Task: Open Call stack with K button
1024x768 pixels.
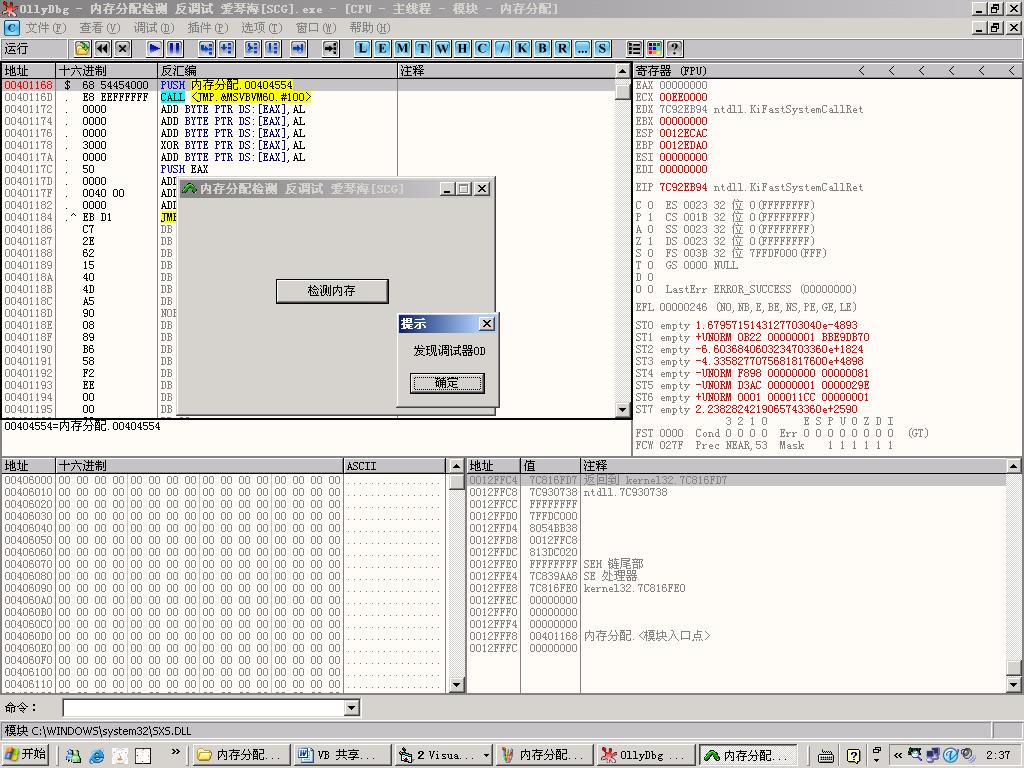Action: 522,48
